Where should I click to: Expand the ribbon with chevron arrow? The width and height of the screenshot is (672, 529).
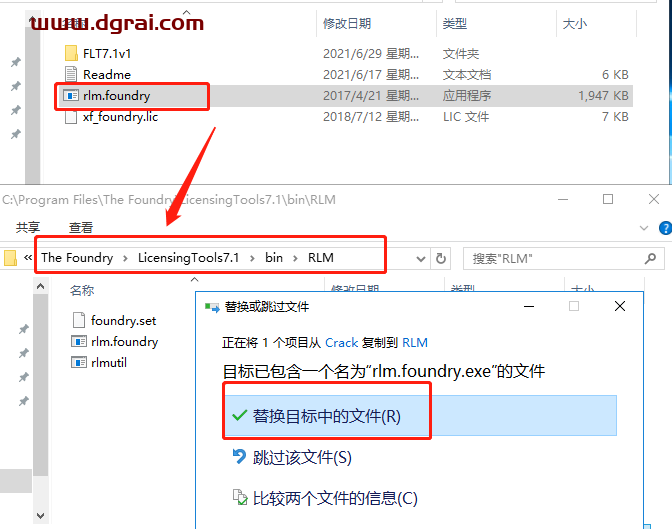coord(644,228)
